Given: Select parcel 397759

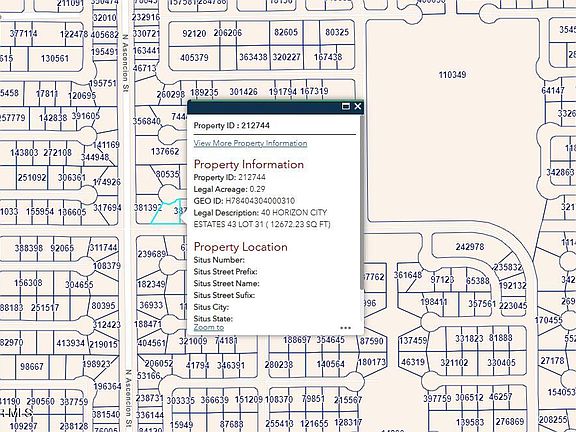Looking at the screenshot, I should coord(437,398).
